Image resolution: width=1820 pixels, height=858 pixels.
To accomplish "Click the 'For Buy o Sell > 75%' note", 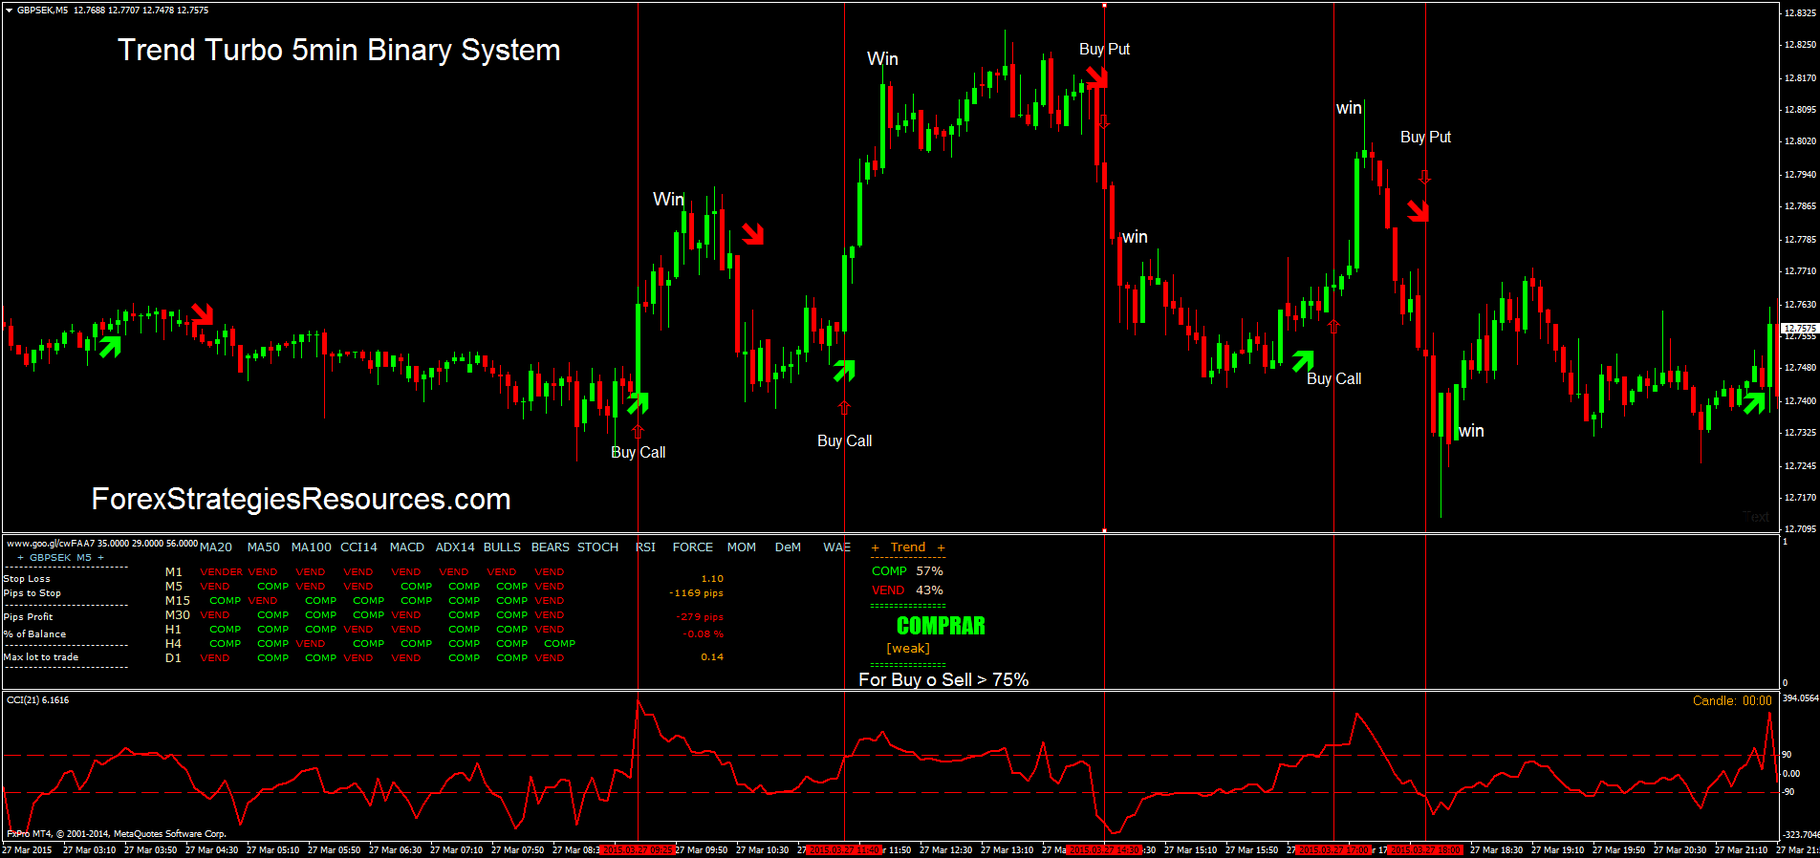I will click(943, 680).
